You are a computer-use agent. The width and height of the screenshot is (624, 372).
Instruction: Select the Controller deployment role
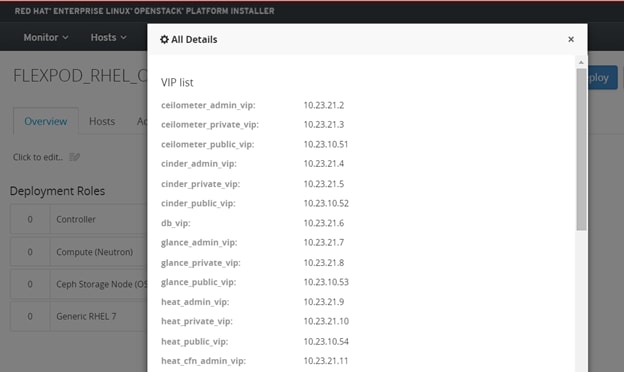[79, 219]
